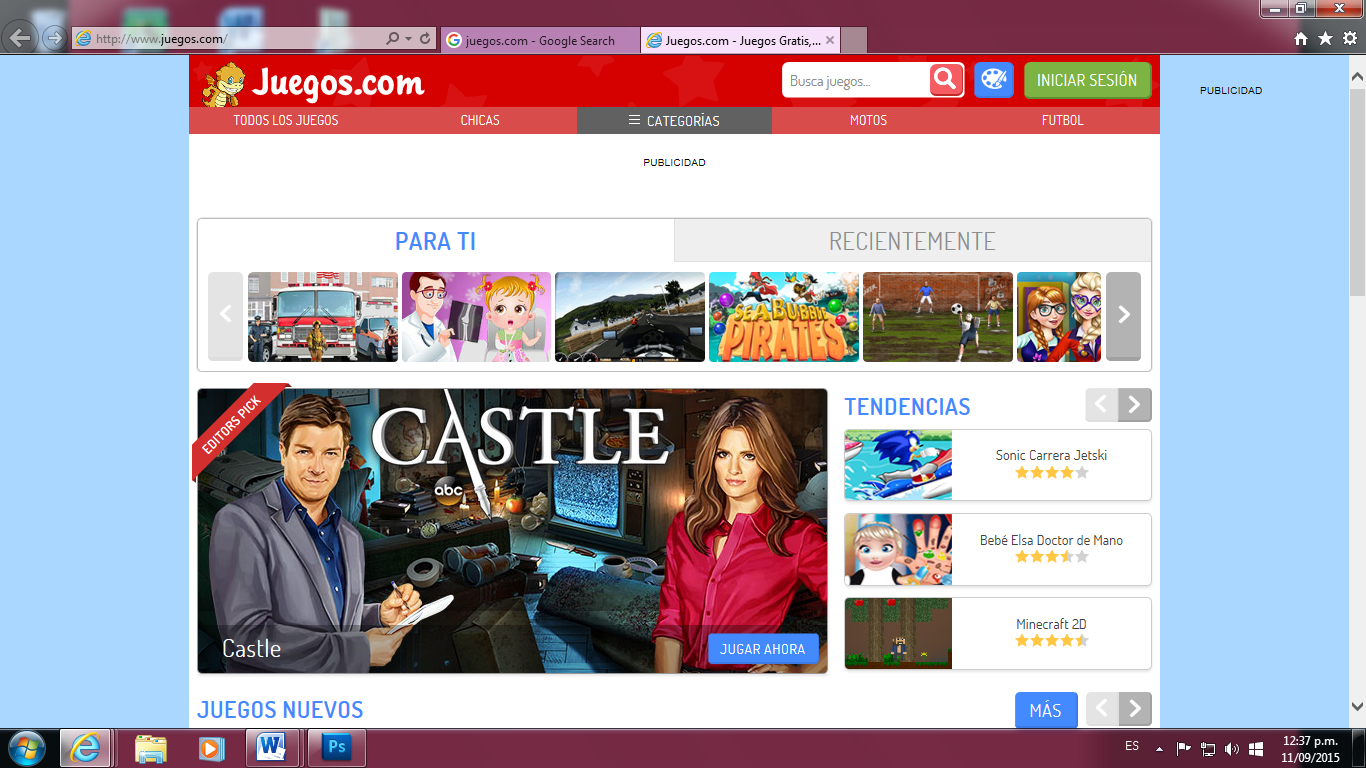Open the browser Tools gear icon
Screen dimensions: 1366x768
tap(1349, 39)
